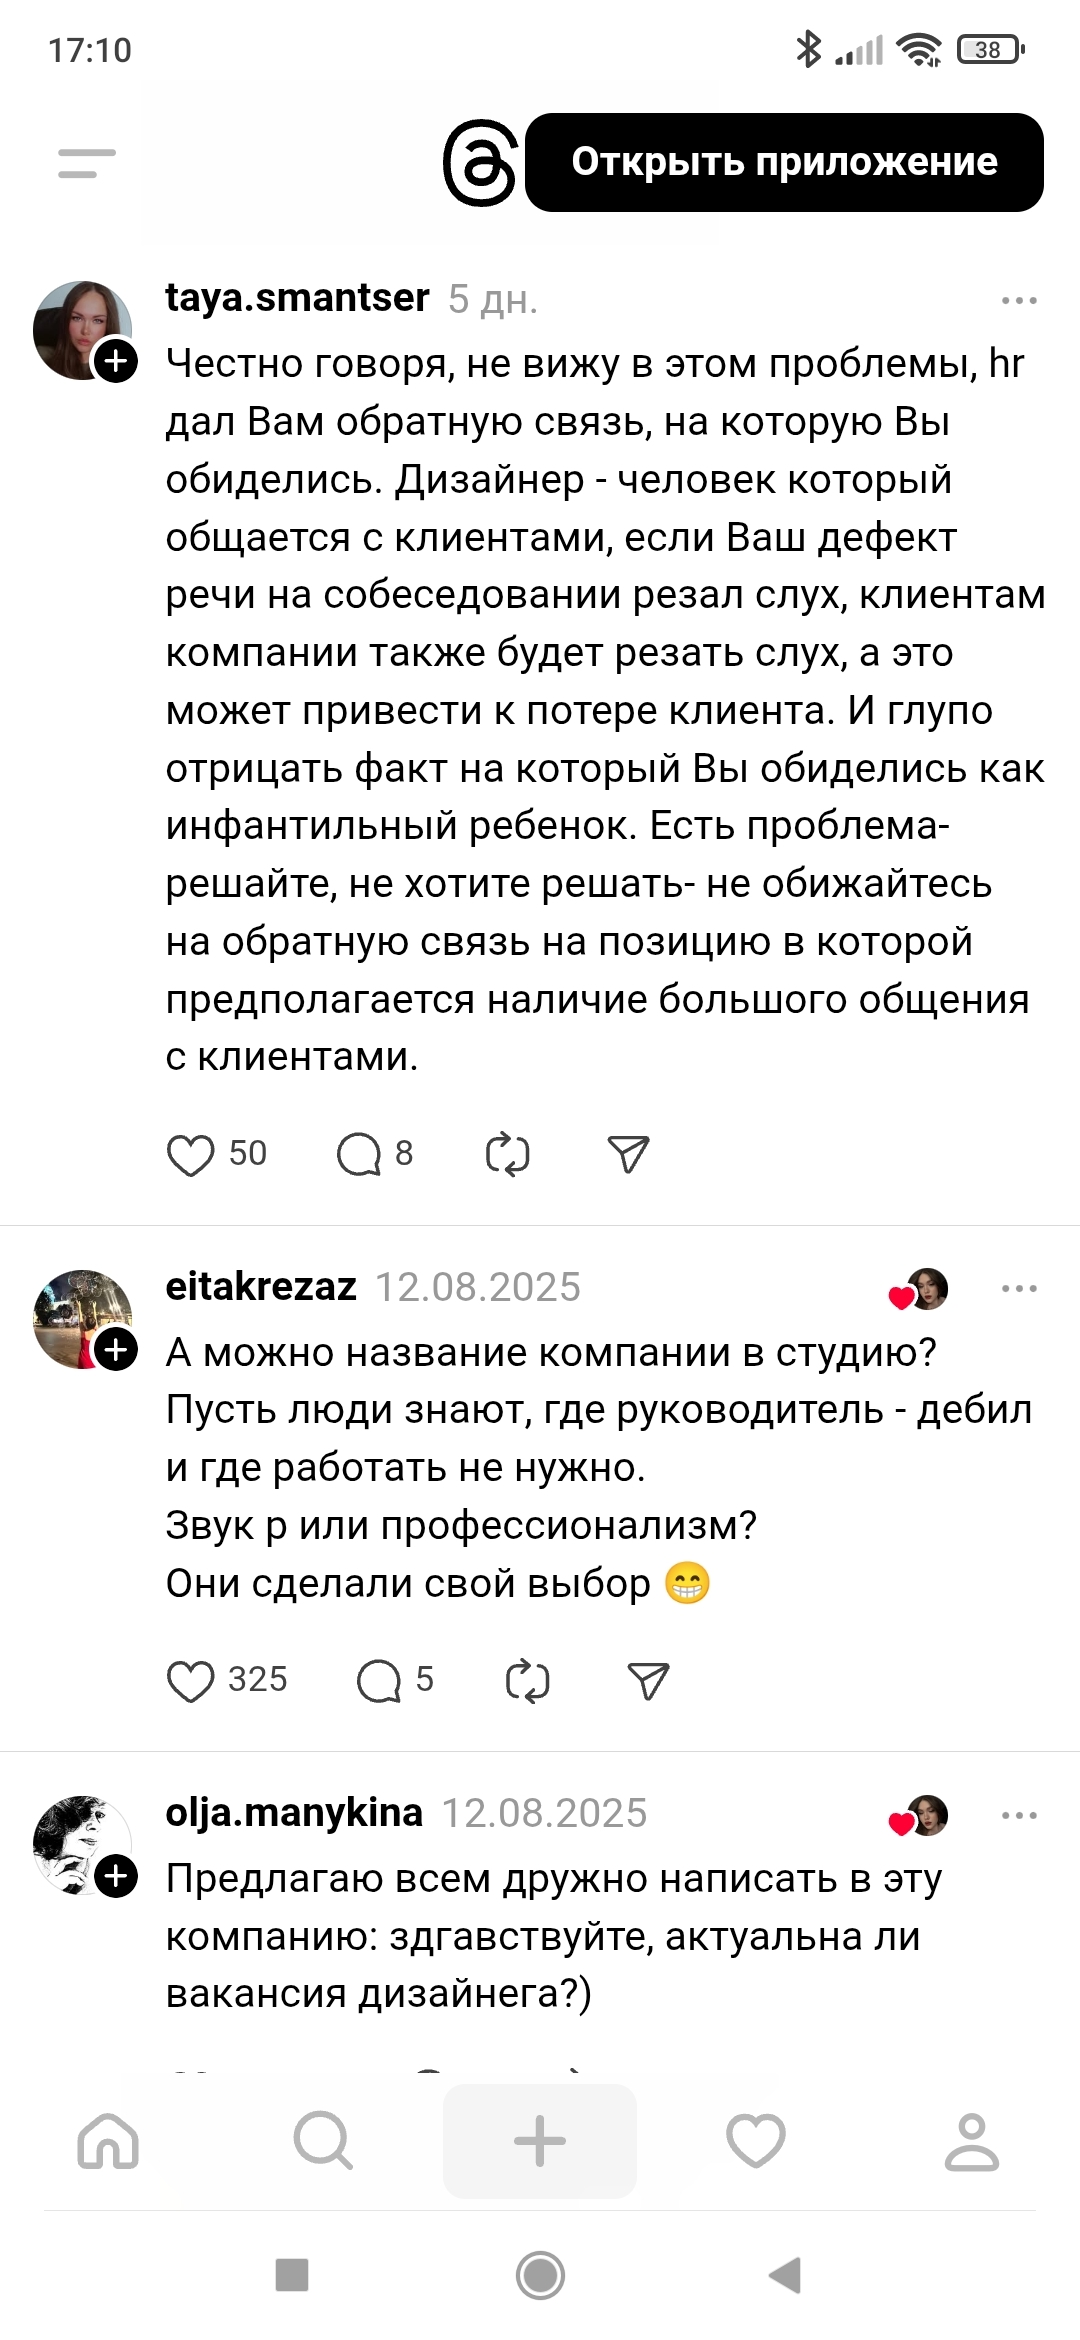Open more options for taya.smantser's comment
Screen dimensions: 1080x2340
point(1018,300)
